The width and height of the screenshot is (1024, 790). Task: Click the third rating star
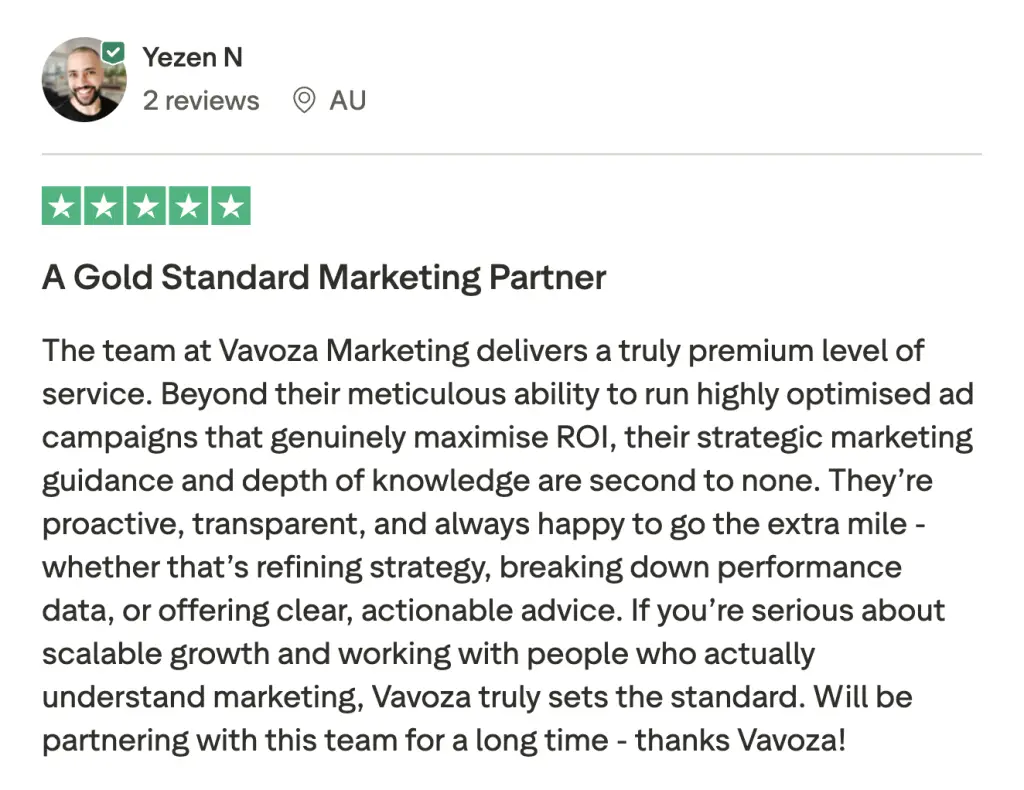(x=146, y=206)
